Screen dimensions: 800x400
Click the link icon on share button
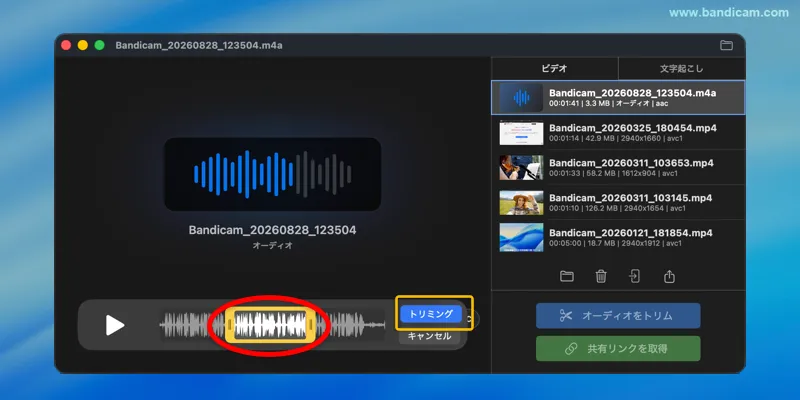pos(570,349)
